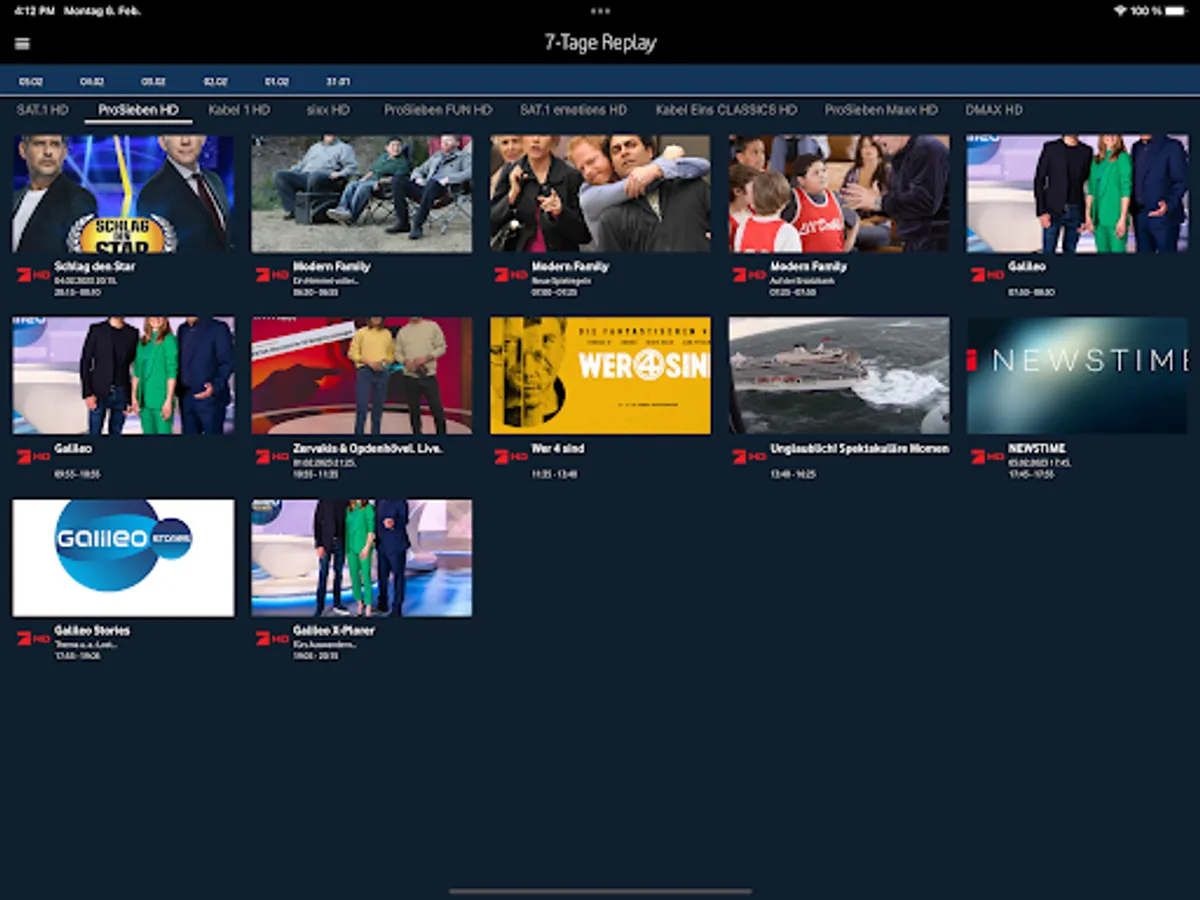Open the NEWSTIME thumbnail
This screenshot has height=900, width=1200.
(x=1078, y=376)
